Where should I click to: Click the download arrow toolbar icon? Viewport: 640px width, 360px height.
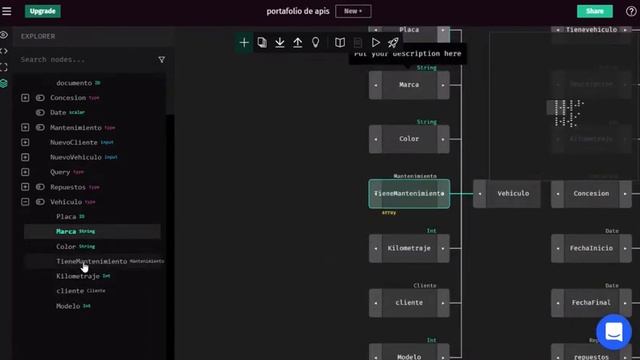pyautogui.click(x=280, y=42)
